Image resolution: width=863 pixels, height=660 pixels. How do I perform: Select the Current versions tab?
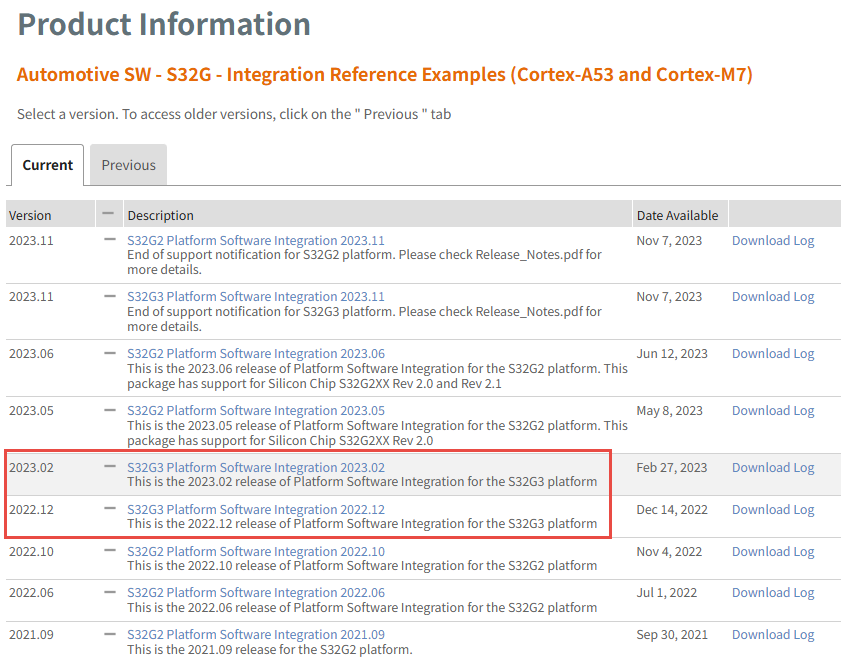(x=47, y=165)
